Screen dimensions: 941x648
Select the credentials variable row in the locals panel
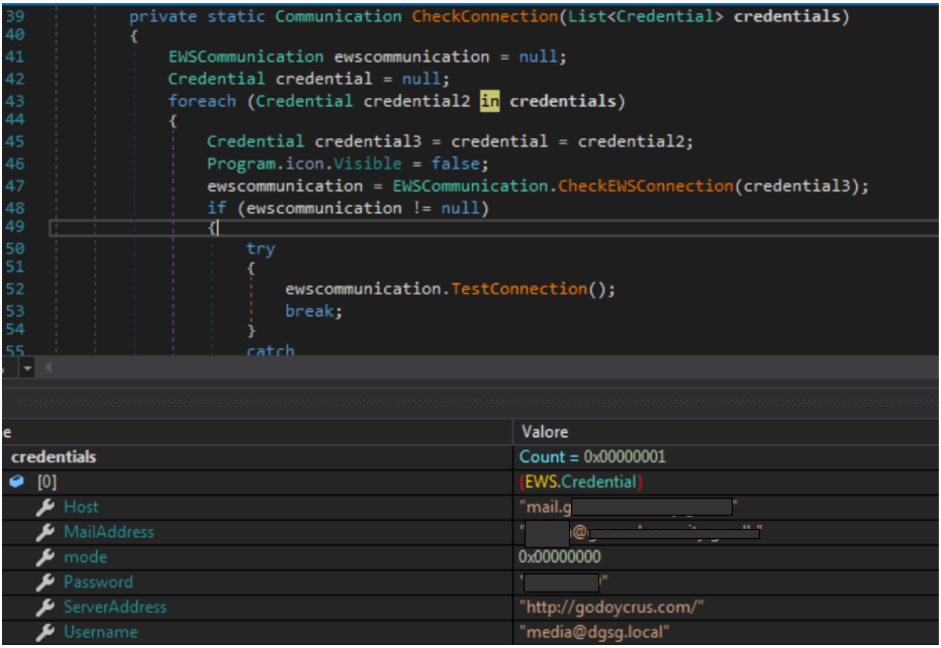(x=470, y=457)
